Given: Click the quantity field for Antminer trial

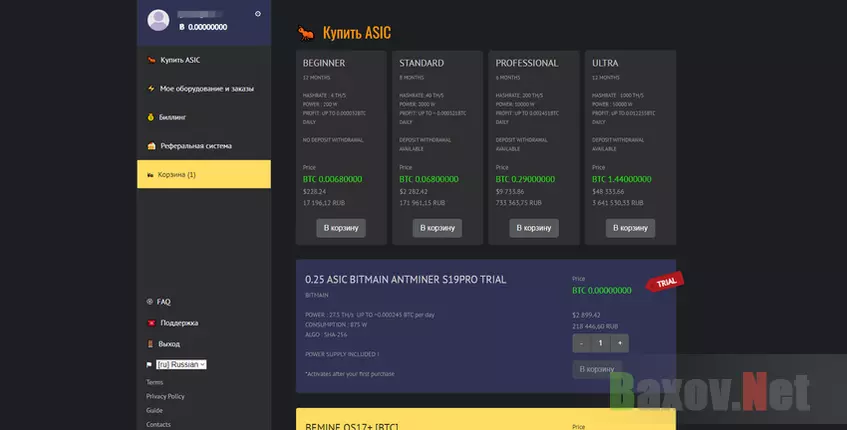Looking at the screenshot, I should click(600, 342).
